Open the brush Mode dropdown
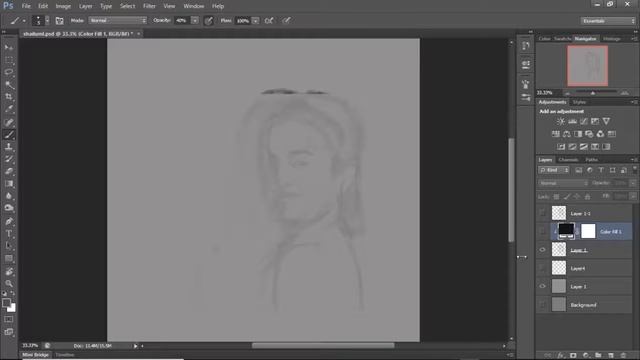 [x=118, y=20]
